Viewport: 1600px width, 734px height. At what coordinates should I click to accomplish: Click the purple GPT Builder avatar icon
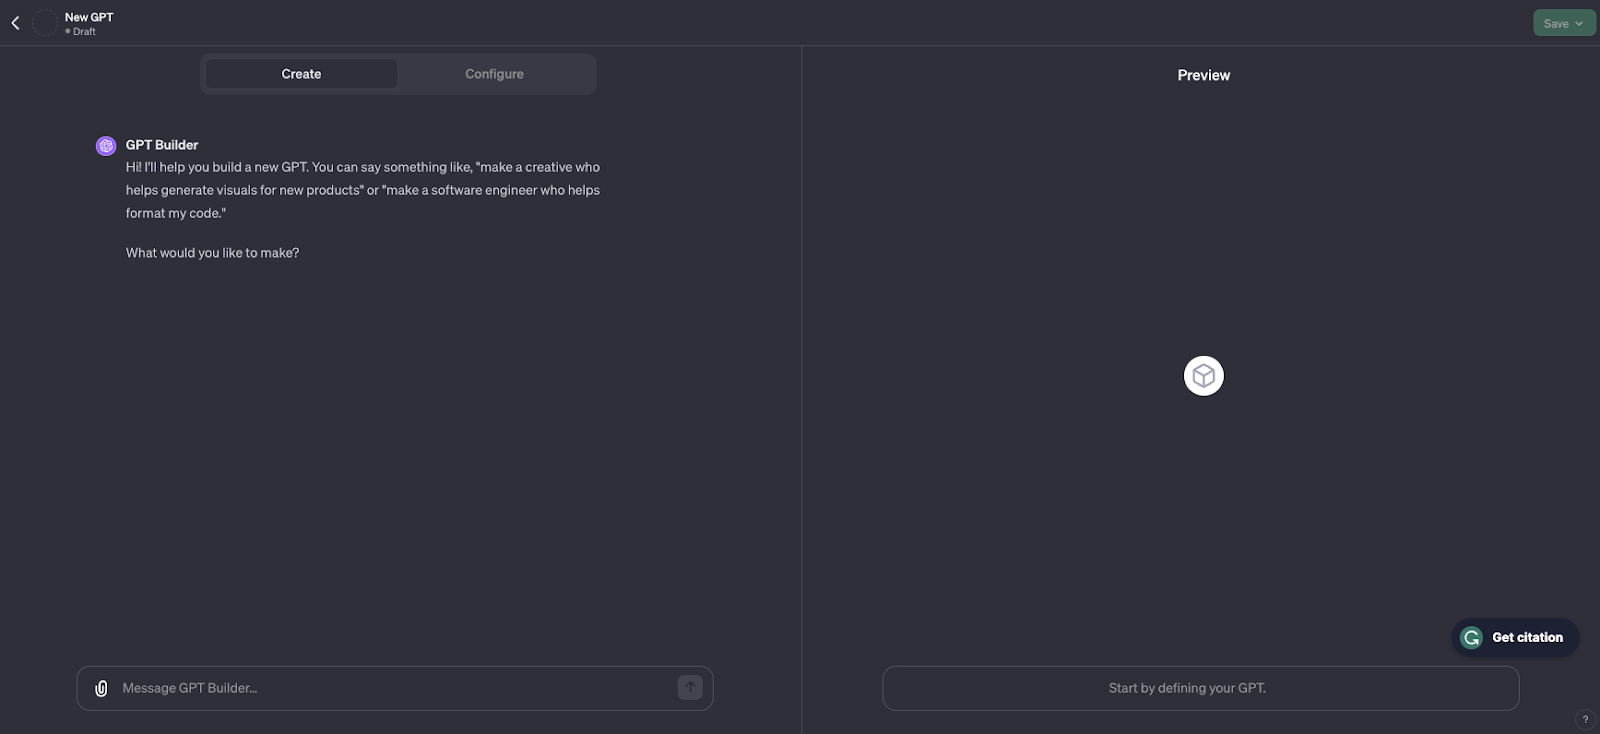point(106,146)
